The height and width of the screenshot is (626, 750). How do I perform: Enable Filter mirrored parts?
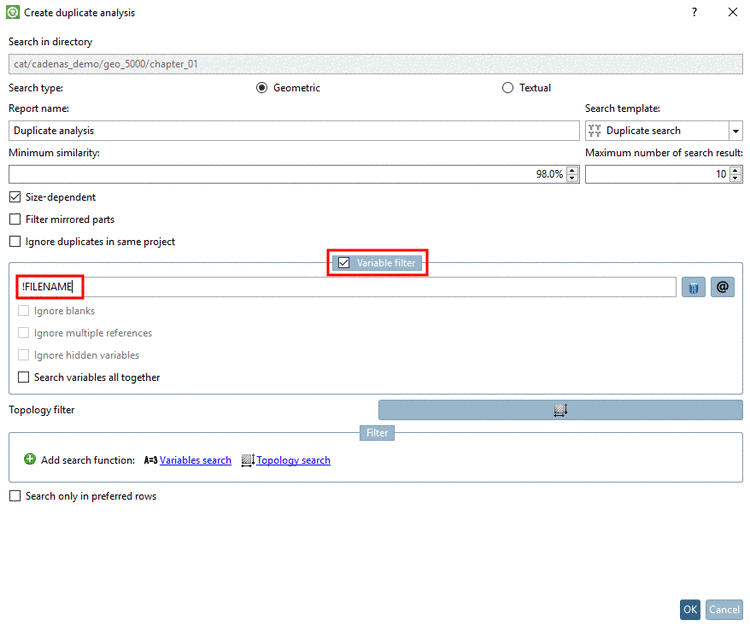(15, 219)
